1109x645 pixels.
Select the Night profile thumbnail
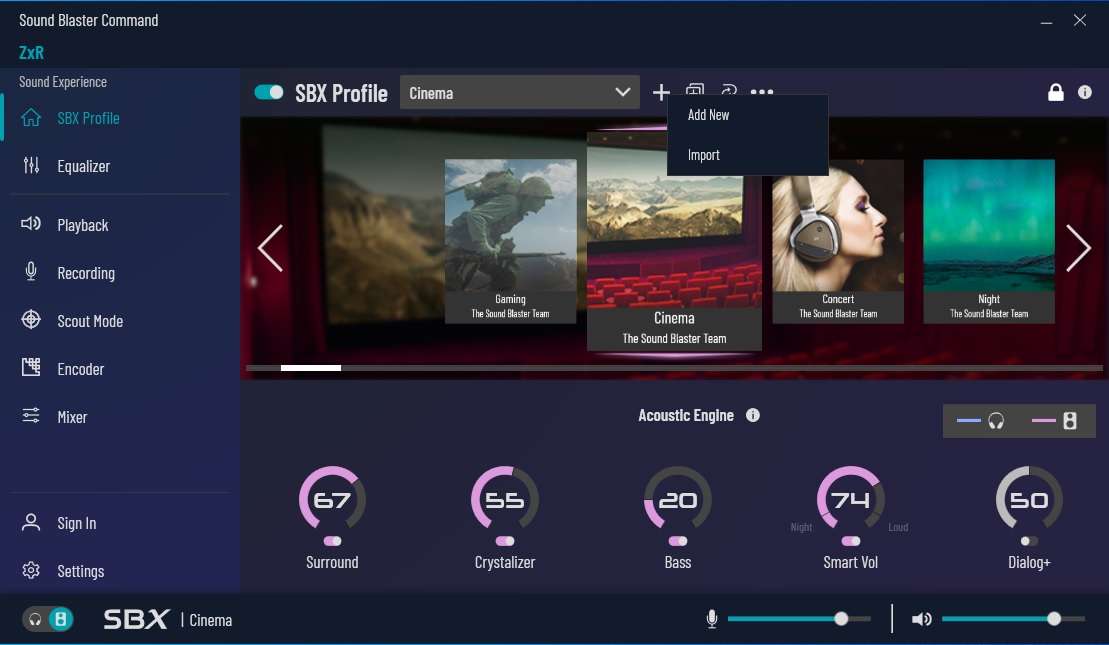pyautogui.click(x=988, y=240)
